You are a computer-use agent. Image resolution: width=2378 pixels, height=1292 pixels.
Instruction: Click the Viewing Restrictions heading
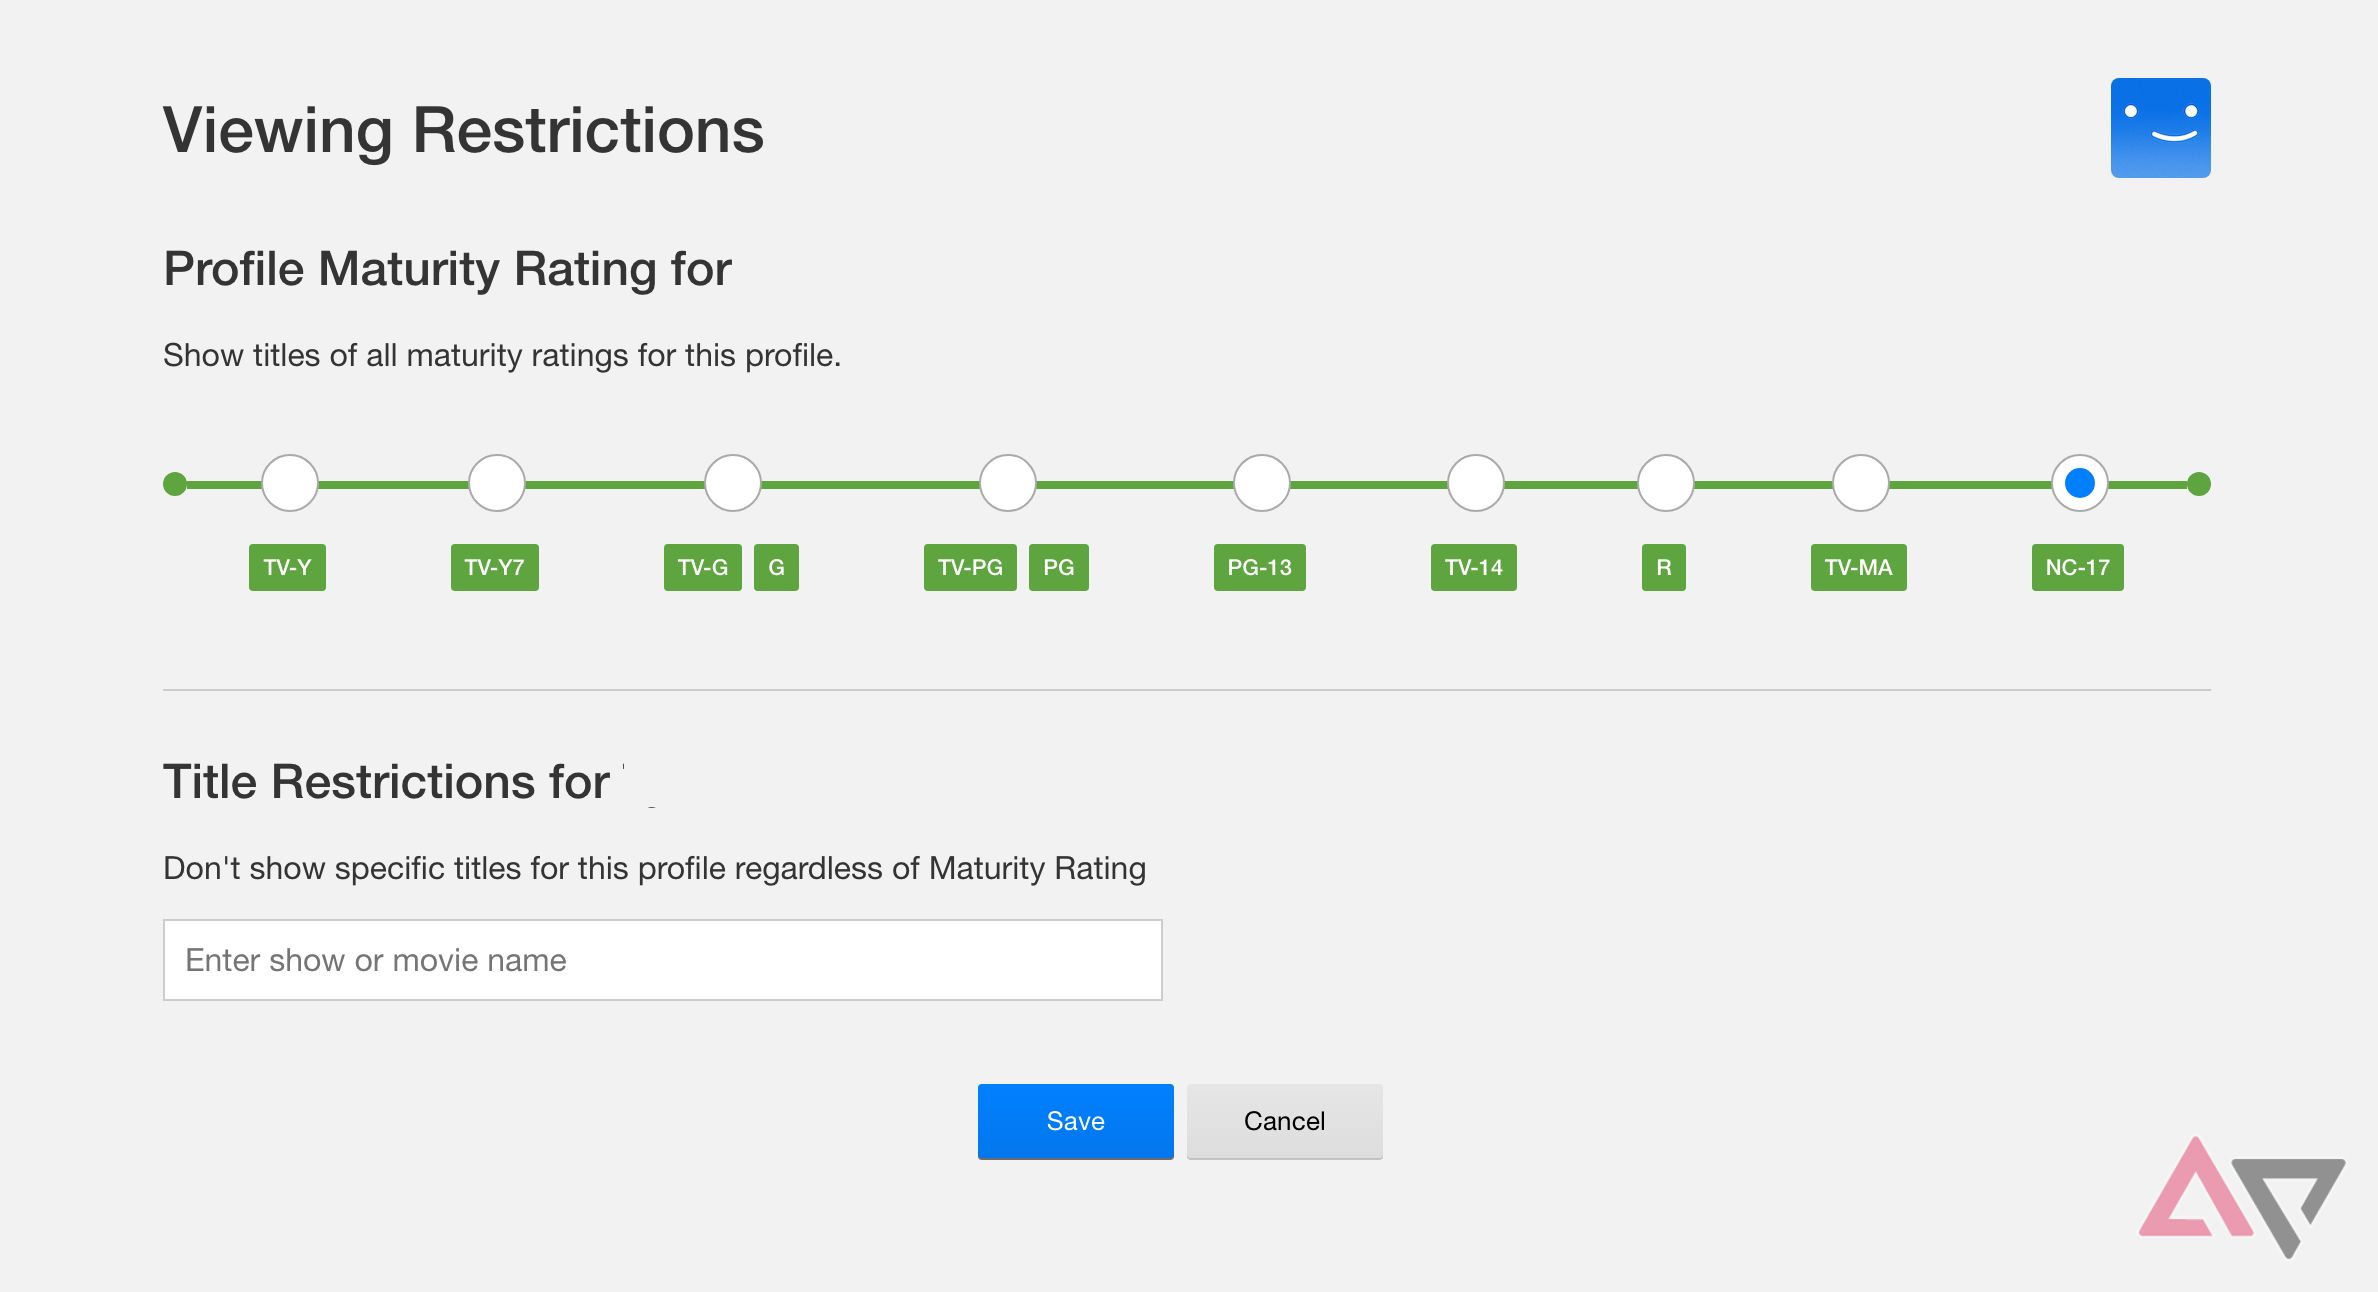464,129
